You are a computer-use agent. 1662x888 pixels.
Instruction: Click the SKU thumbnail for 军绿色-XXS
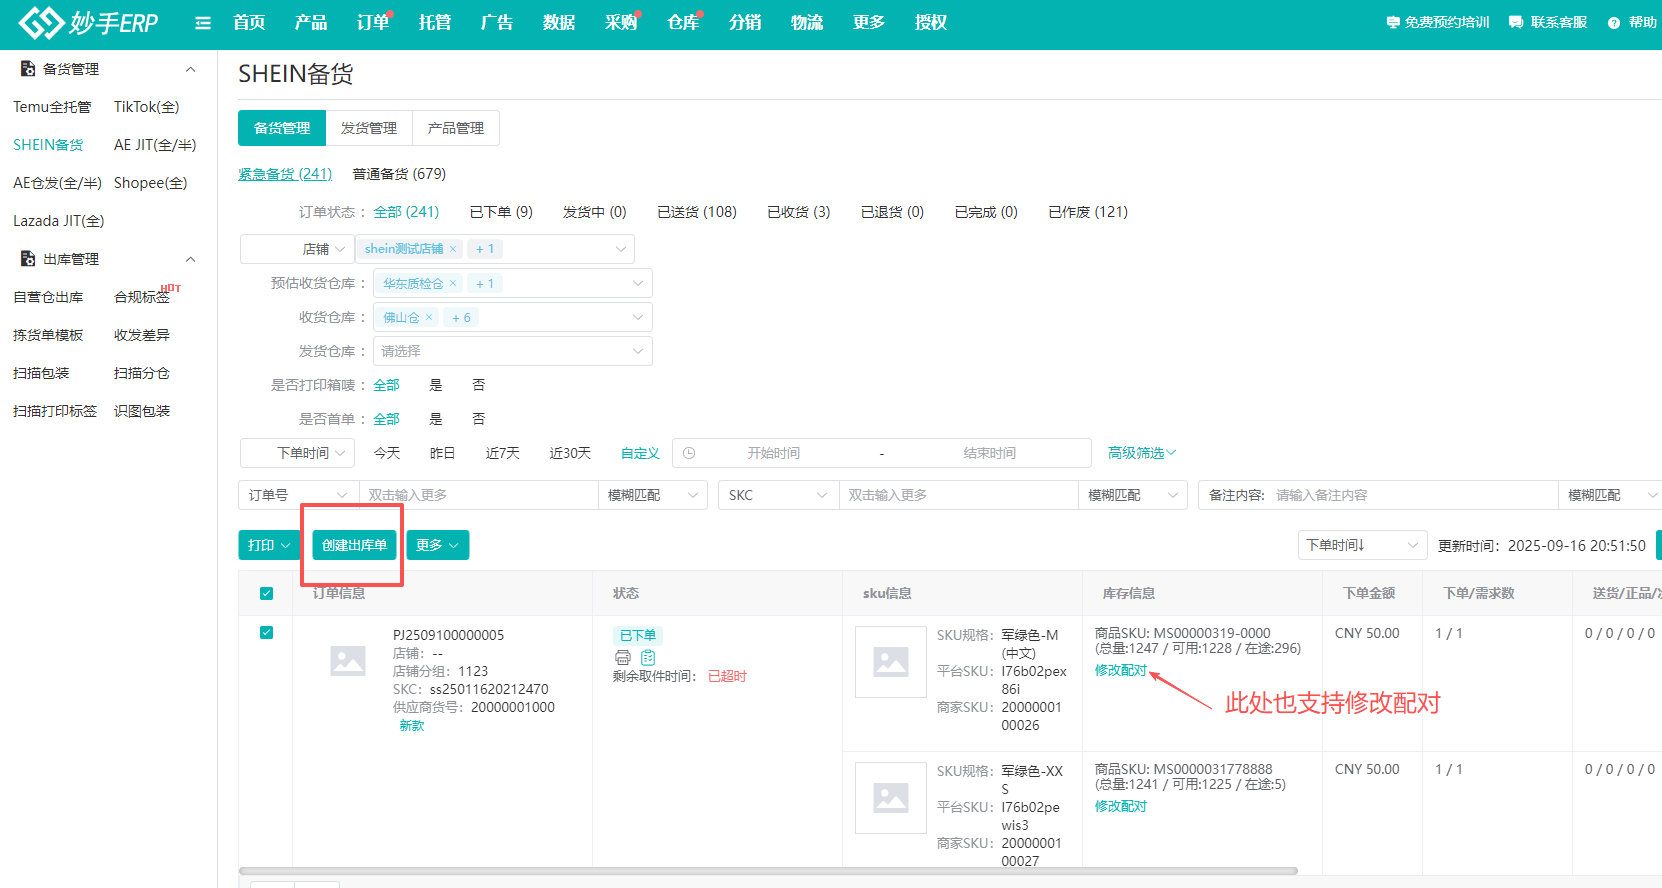[x=891, y=798]
